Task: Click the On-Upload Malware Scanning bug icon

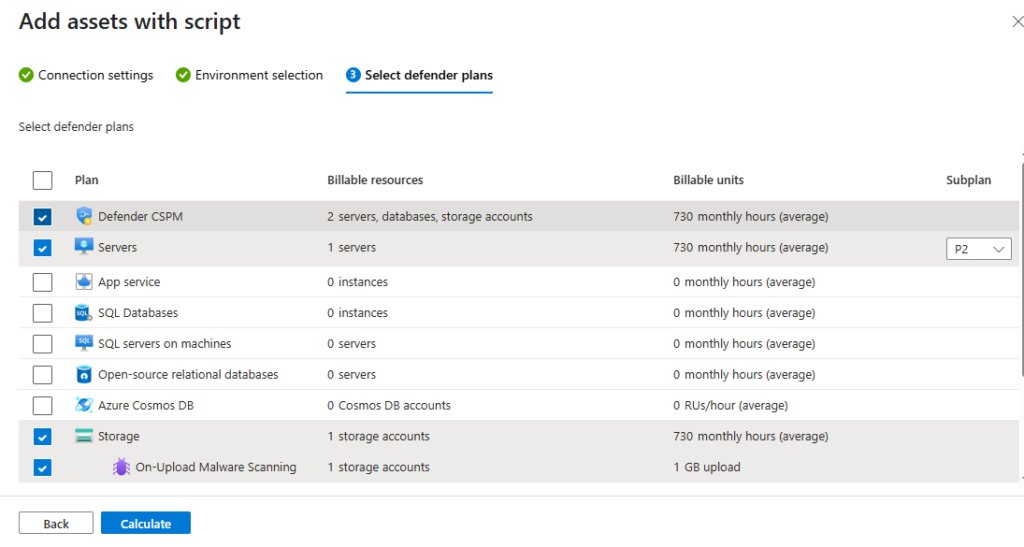Action: 121,467
